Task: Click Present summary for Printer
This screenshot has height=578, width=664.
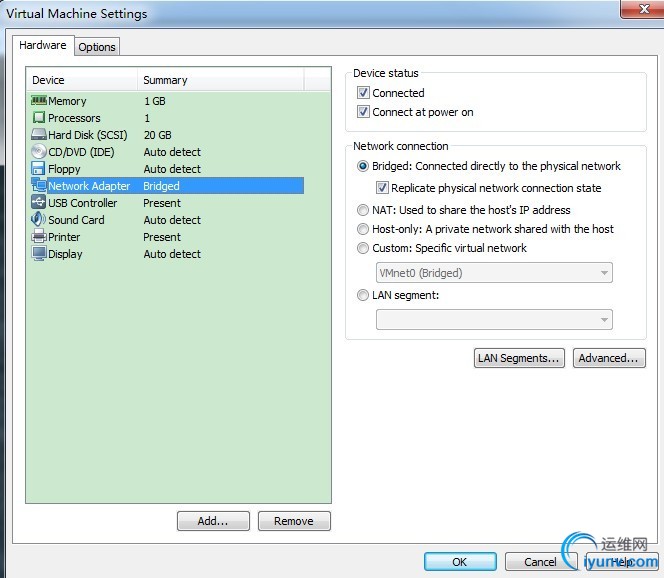Action: click(x=162, y=237)
